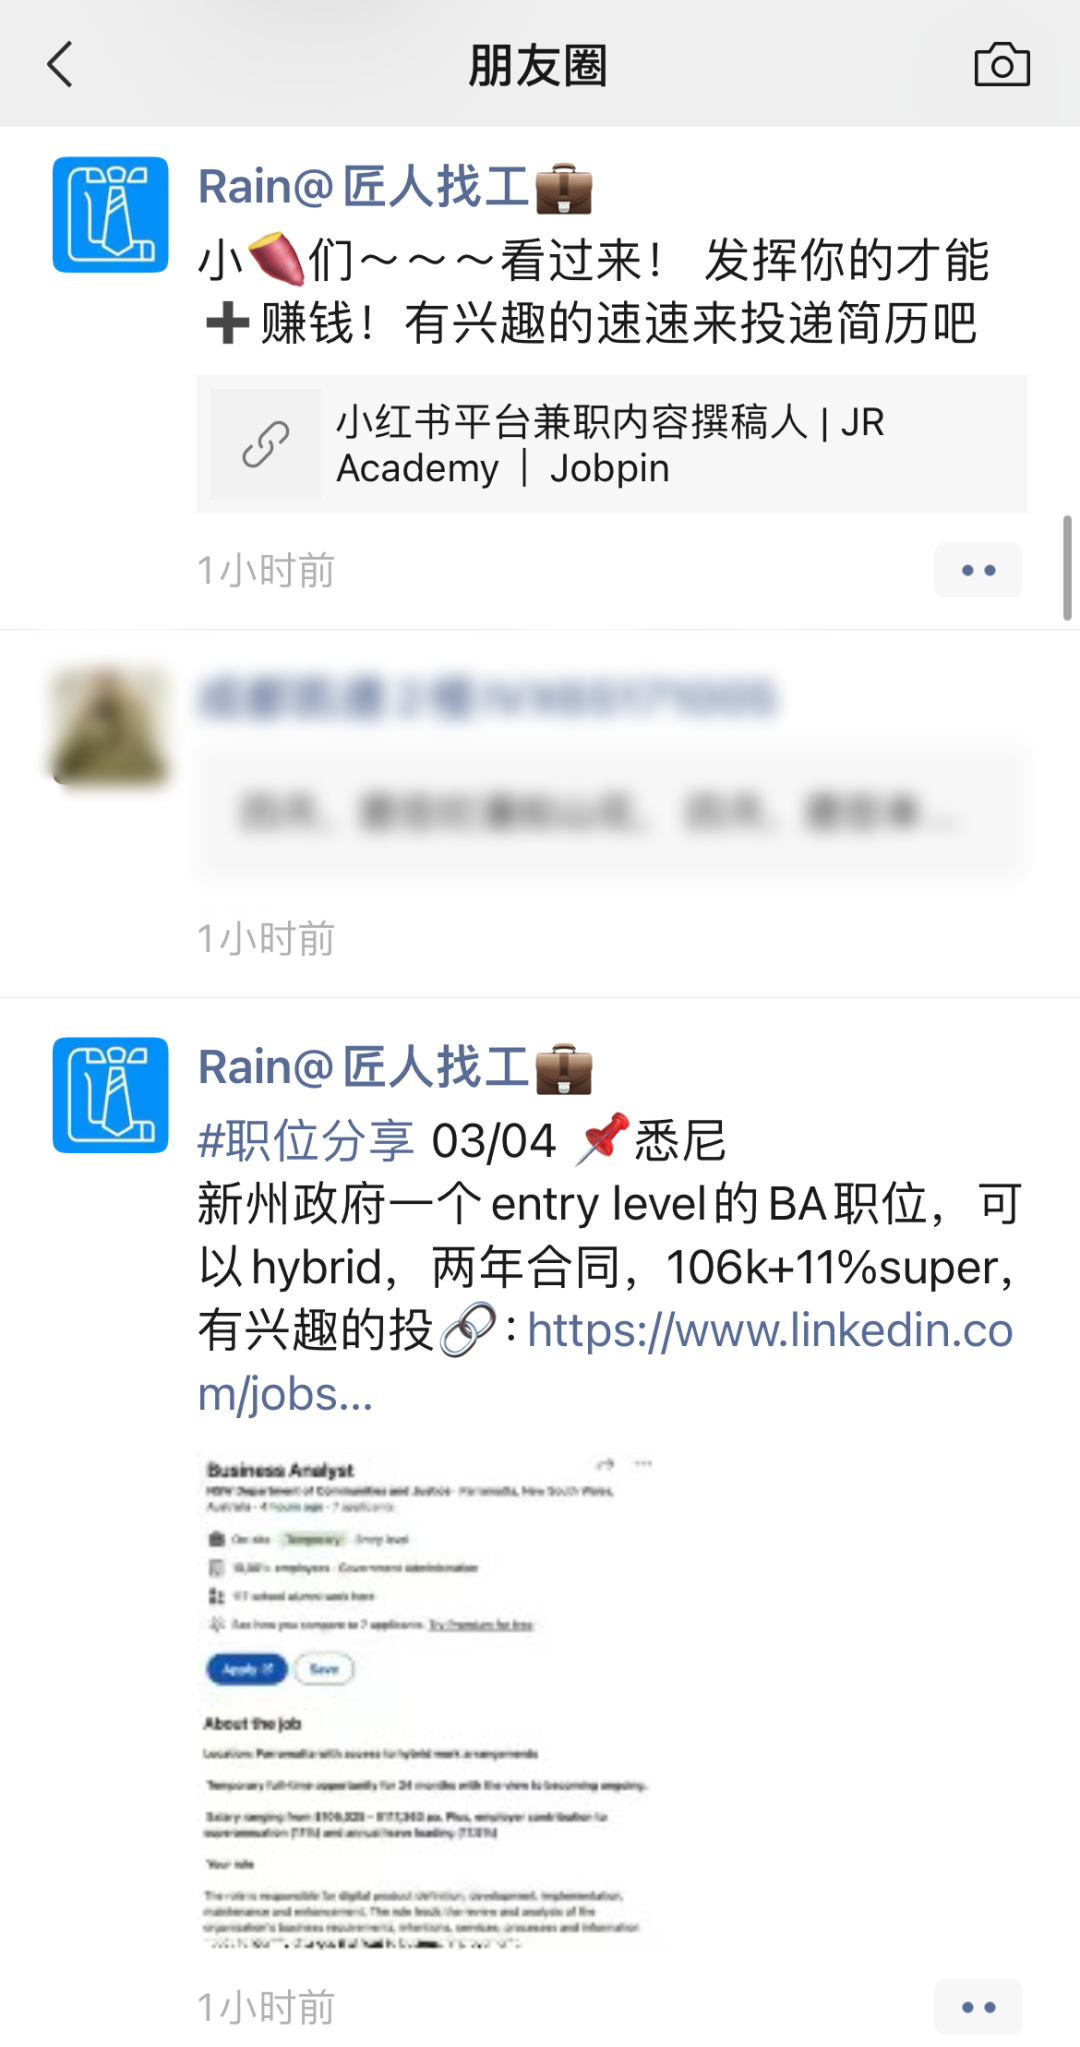Open the 小红书平台兼职内容撰稿人 link card
Image resolution: width=1080 pixels, height=2047 pixels.
[x=612, y=444]
